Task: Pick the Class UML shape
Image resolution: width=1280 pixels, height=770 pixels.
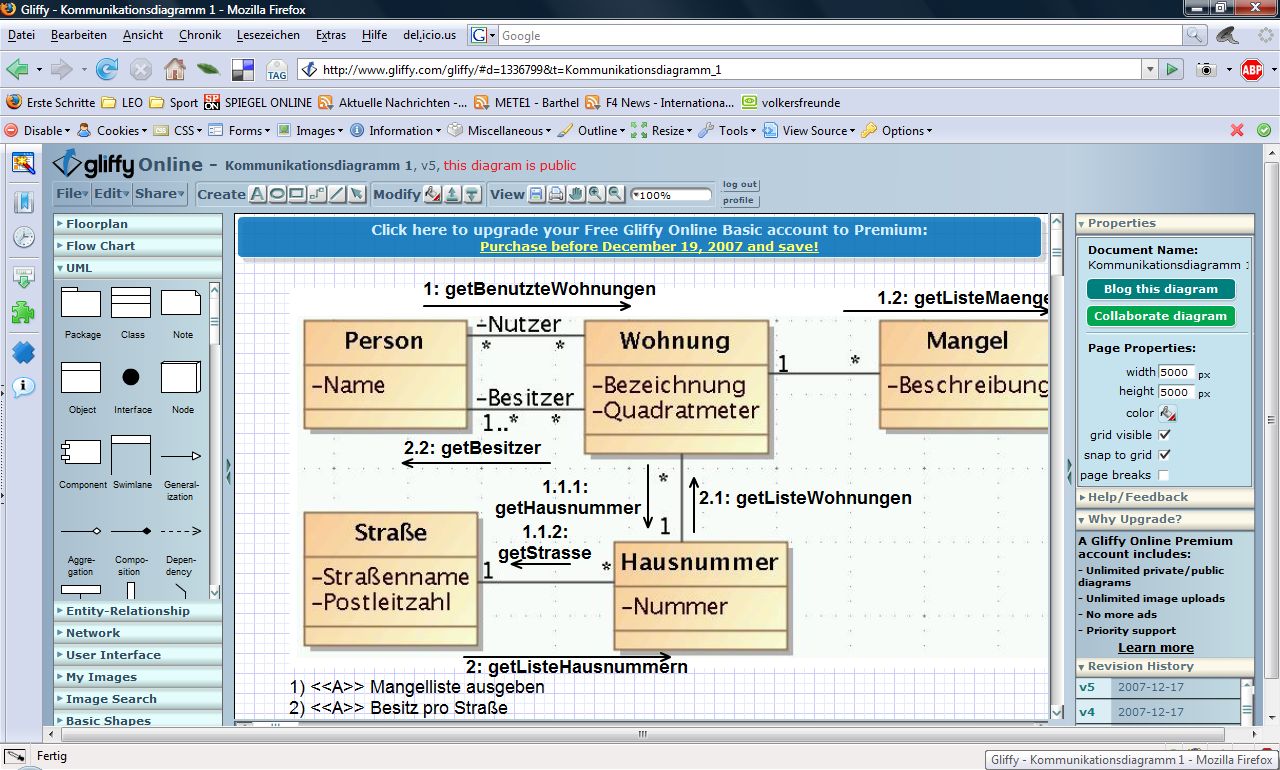Action: [131, 303]
